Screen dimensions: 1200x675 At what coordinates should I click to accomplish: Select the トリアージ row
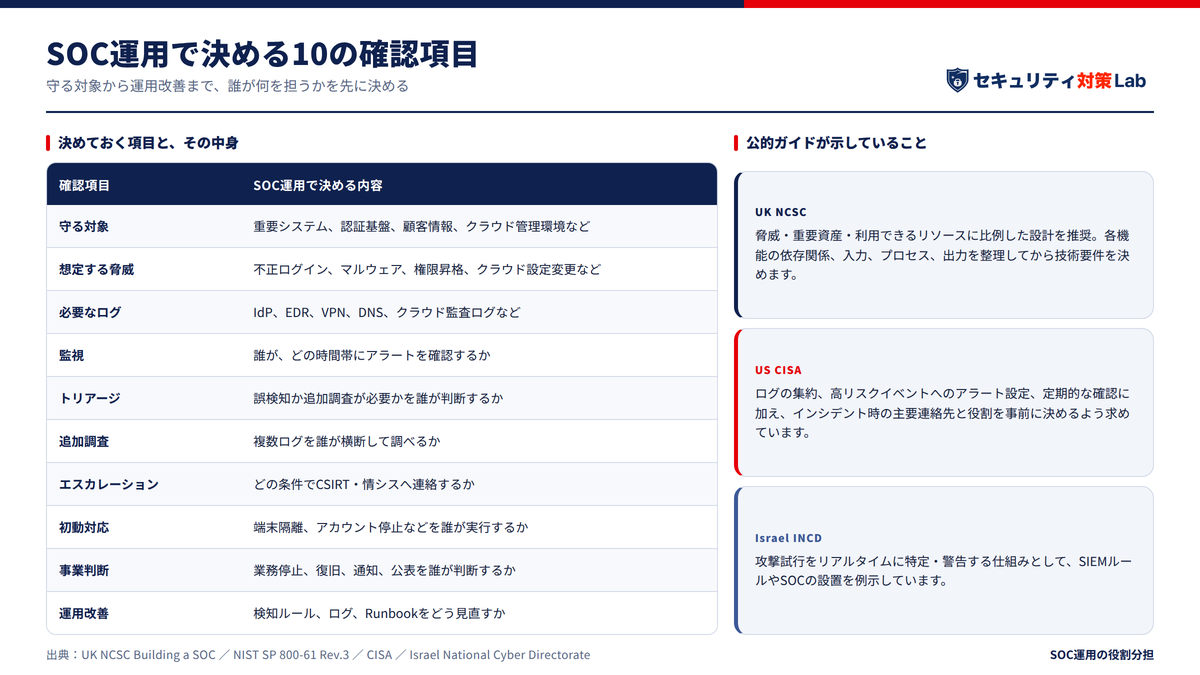(x=382, y=399)
